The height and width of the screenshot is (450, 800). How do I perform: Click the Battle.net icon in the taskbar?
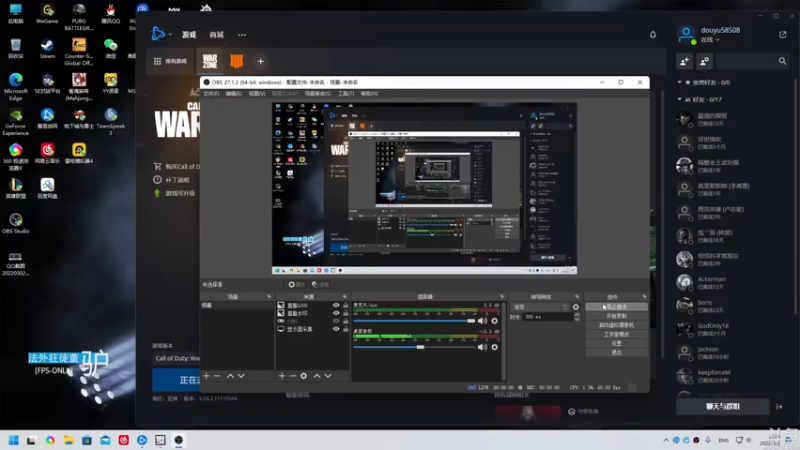point(142,440)
